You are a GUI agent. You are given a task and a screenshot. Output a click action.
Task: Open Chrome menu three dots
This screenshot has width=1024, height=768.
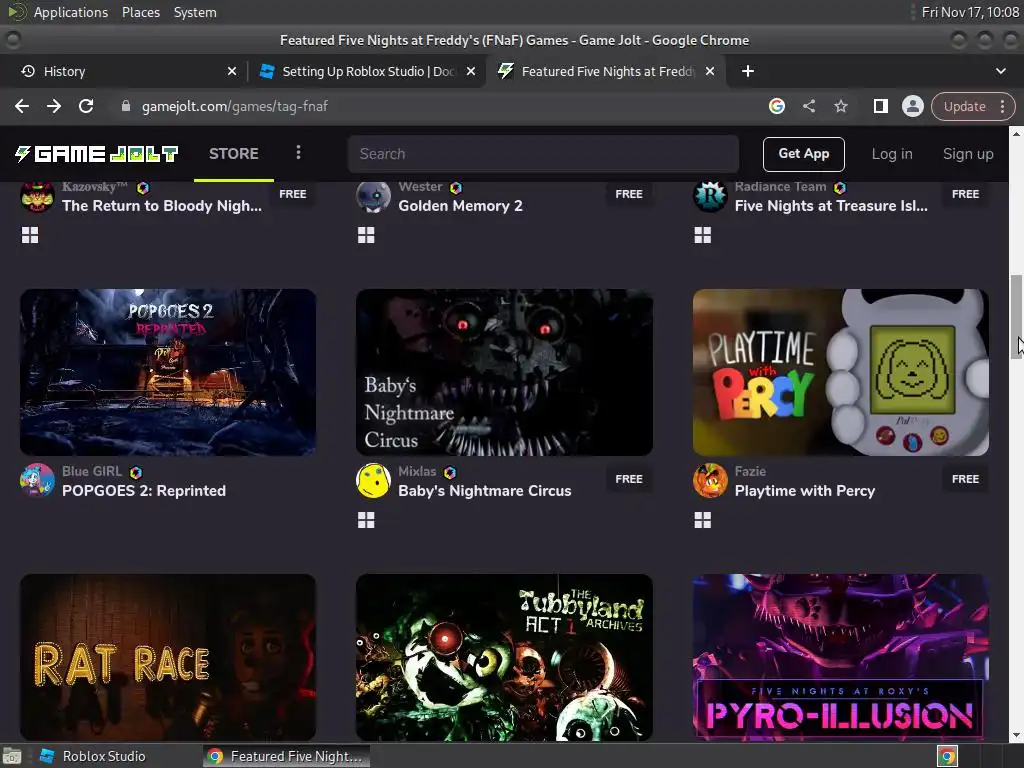click(1002, 106)
